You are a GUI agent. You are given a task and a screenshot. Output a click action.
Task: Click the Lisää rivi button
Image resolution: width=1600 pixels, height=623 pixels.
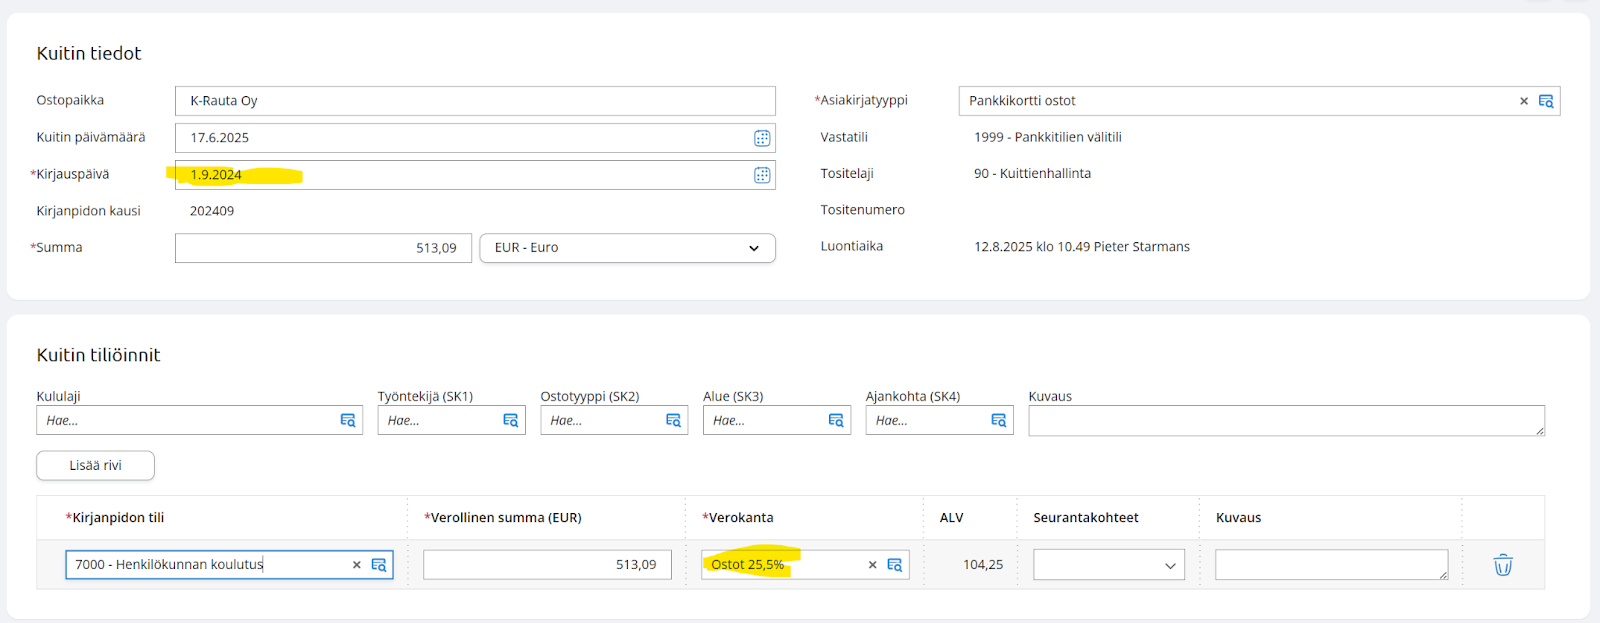(x=96, y=465)
